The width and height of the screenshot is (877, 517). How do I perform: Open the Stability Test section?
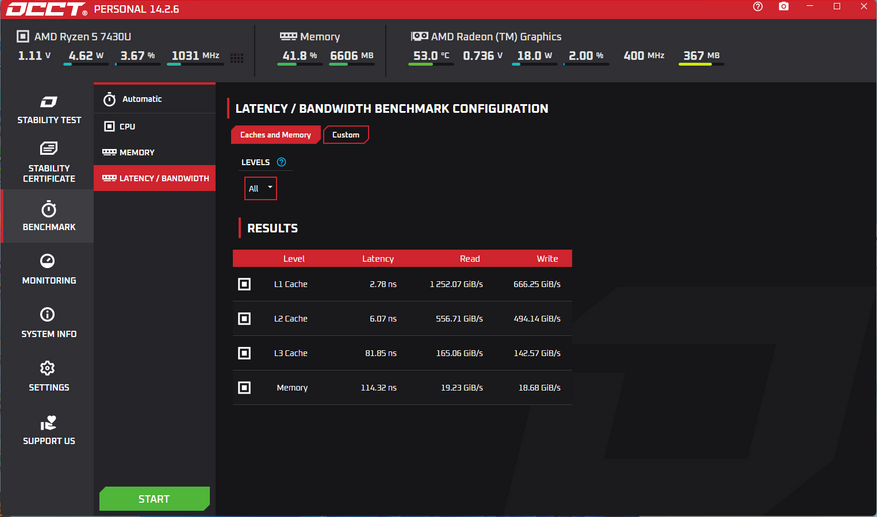[x=49, y=110]
